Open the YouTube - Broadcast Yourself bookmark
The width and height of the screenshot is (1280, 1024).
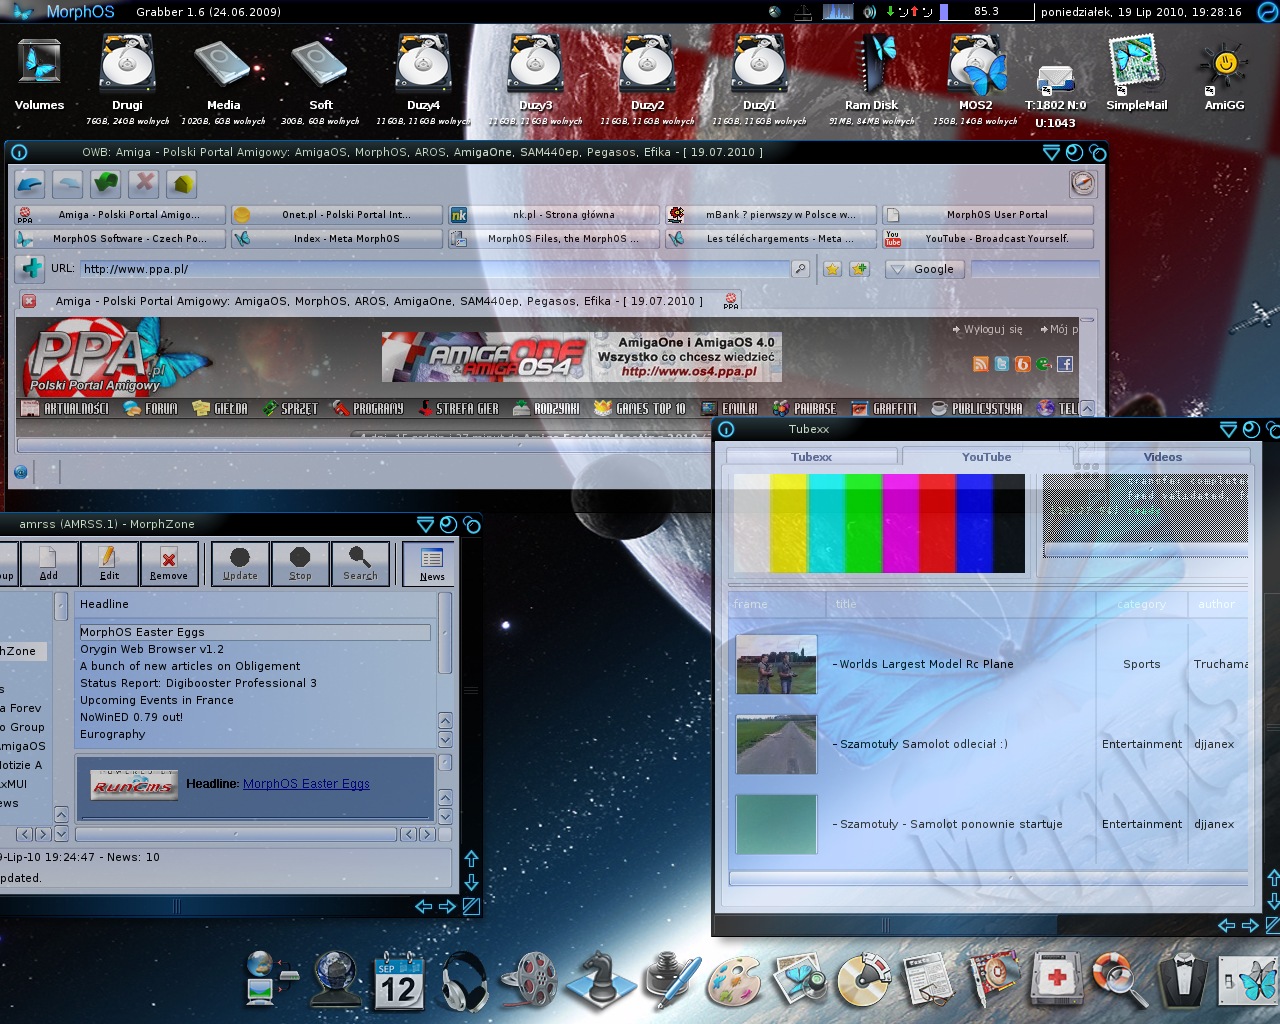coord(988,239)
